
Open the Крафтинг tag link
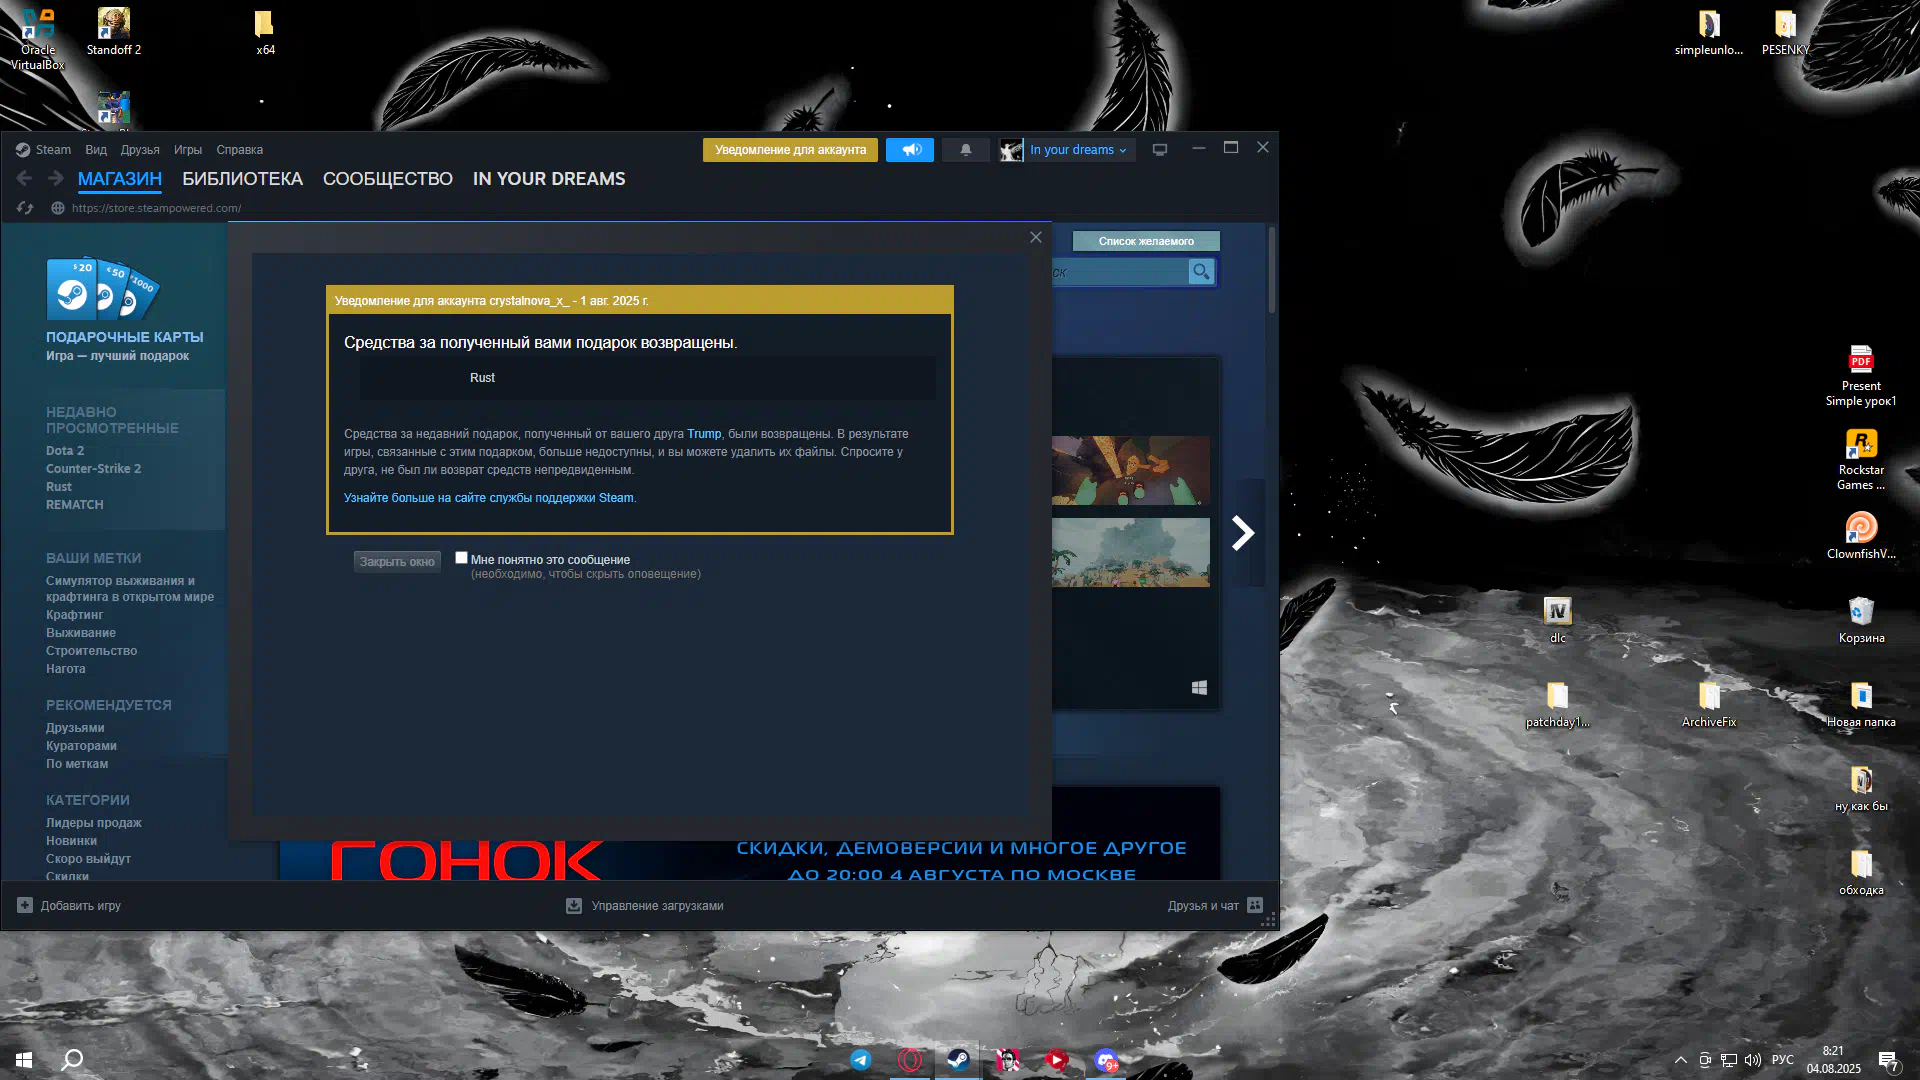74,615
